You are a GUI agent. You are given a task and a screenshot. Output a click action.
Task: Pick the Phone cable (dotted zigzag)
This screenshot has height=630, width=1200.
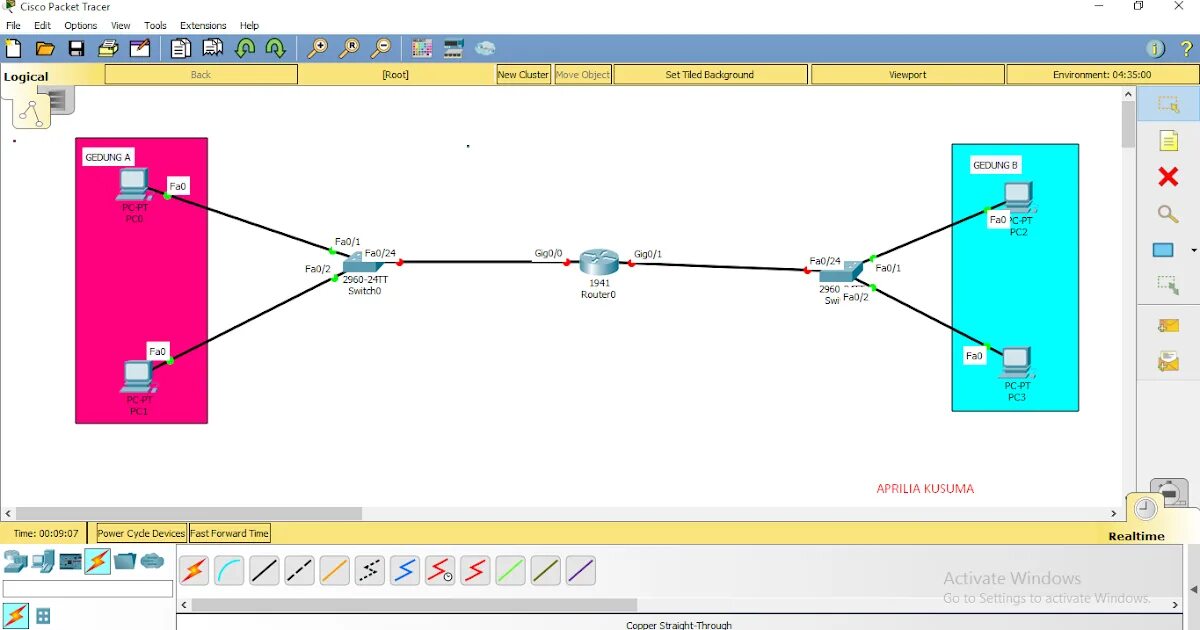pos(370,571)
